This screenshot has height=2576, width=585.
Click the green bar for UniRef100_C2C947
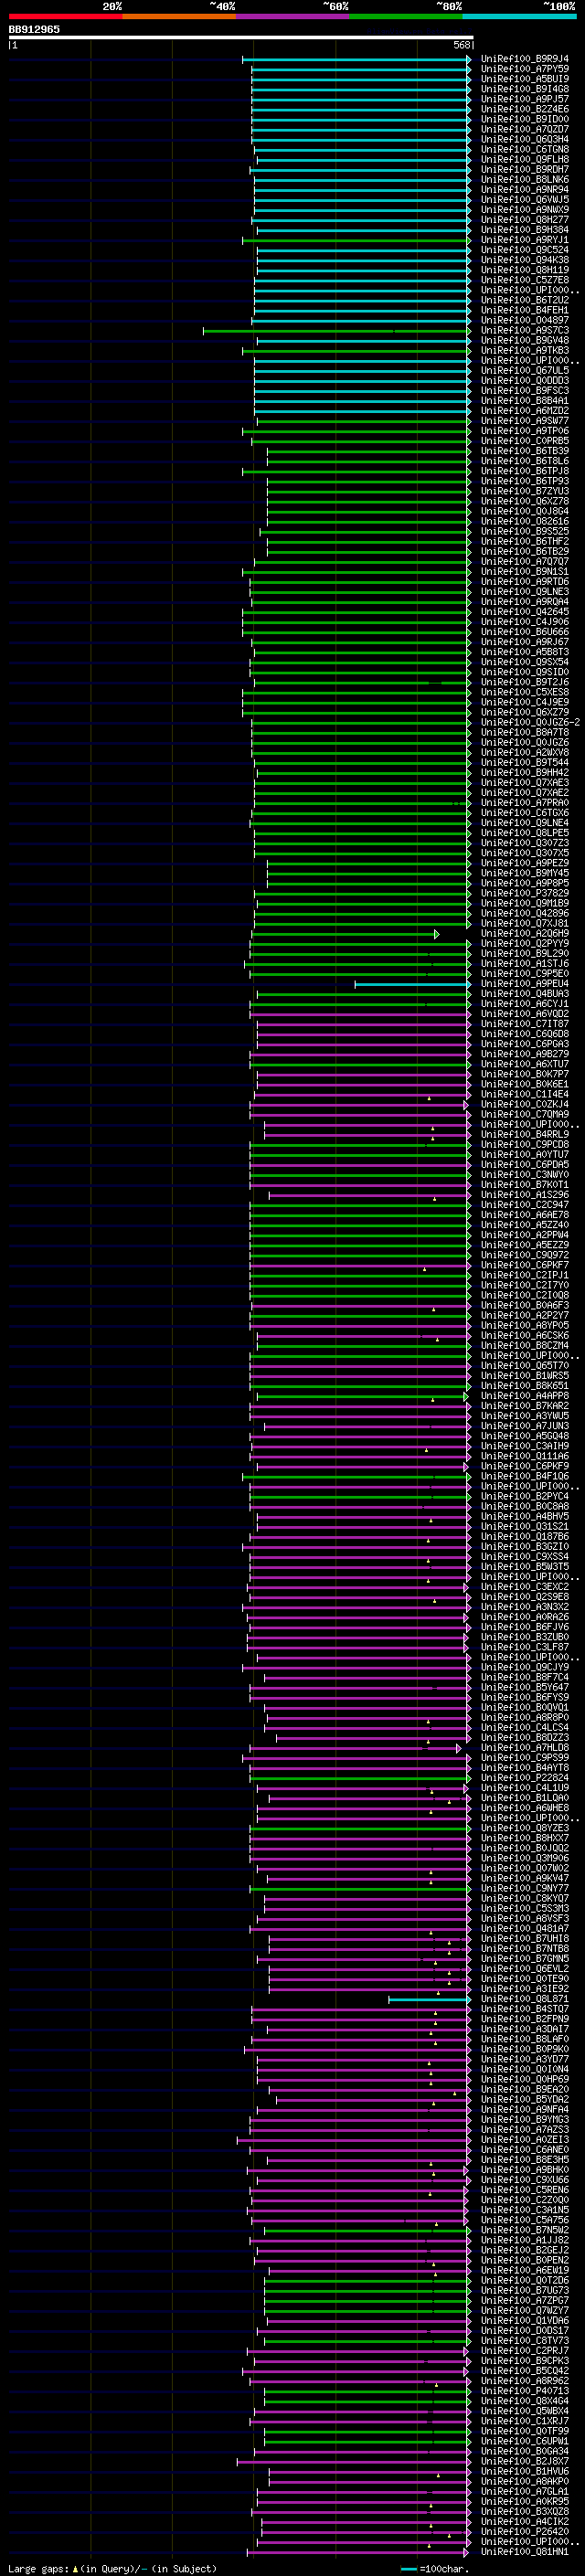pyautogui.click(x=360, y=1205)
